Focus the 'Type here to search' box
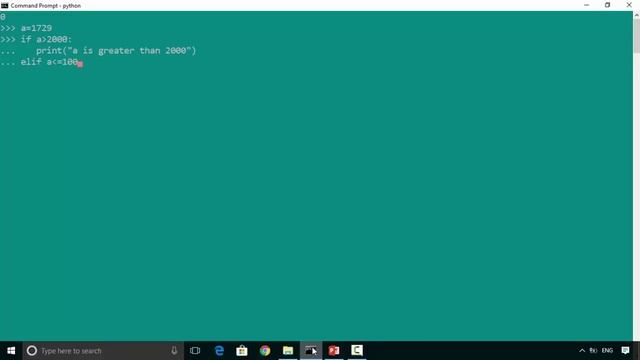This screenshot has width=640, height=360. pos(103,351)
